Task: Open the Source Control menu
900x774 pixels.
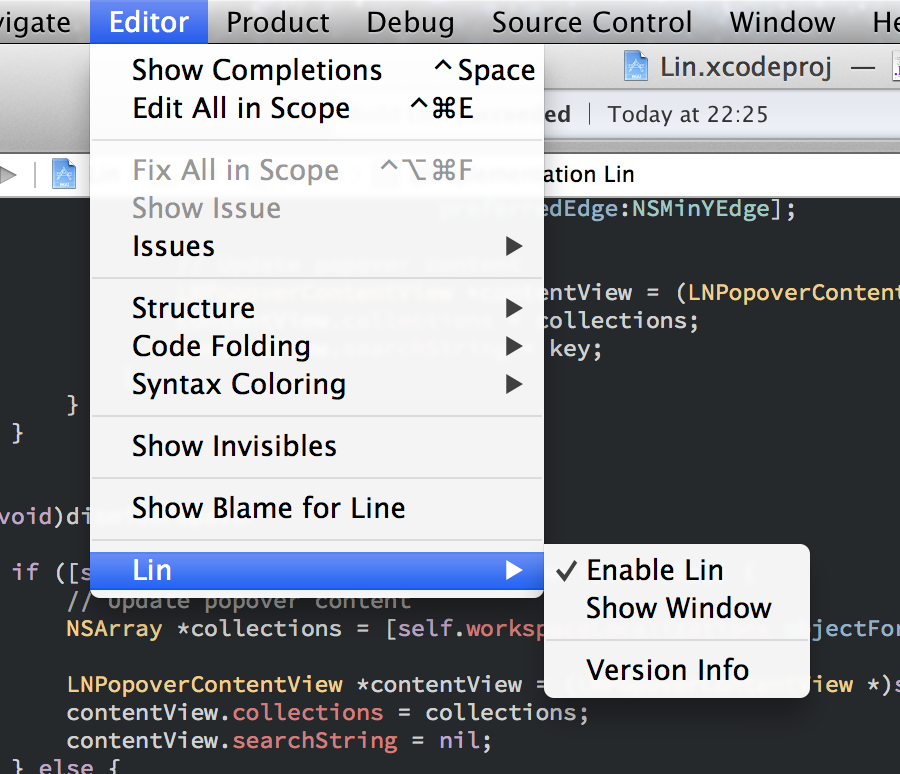Action: click(592, 22)
